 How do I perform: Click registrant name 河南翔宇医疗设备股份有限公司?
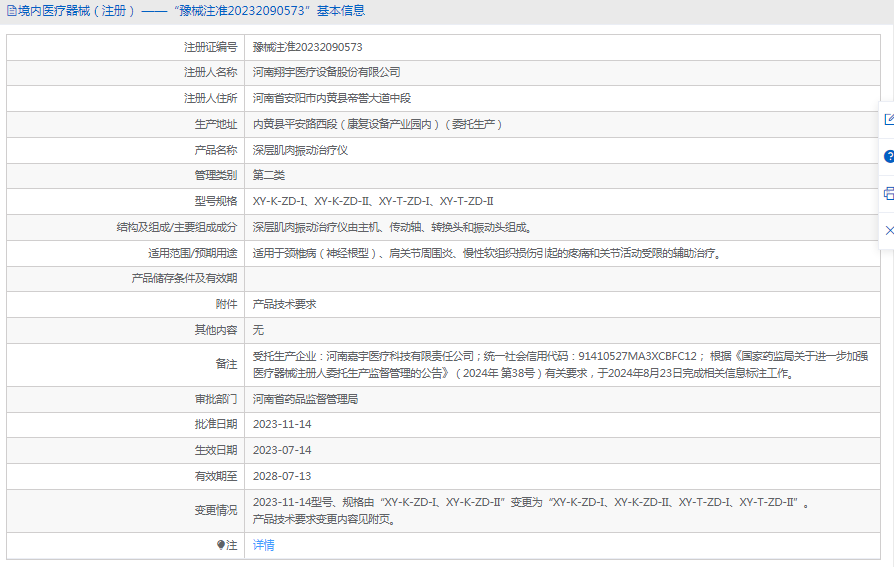[326, 72]
